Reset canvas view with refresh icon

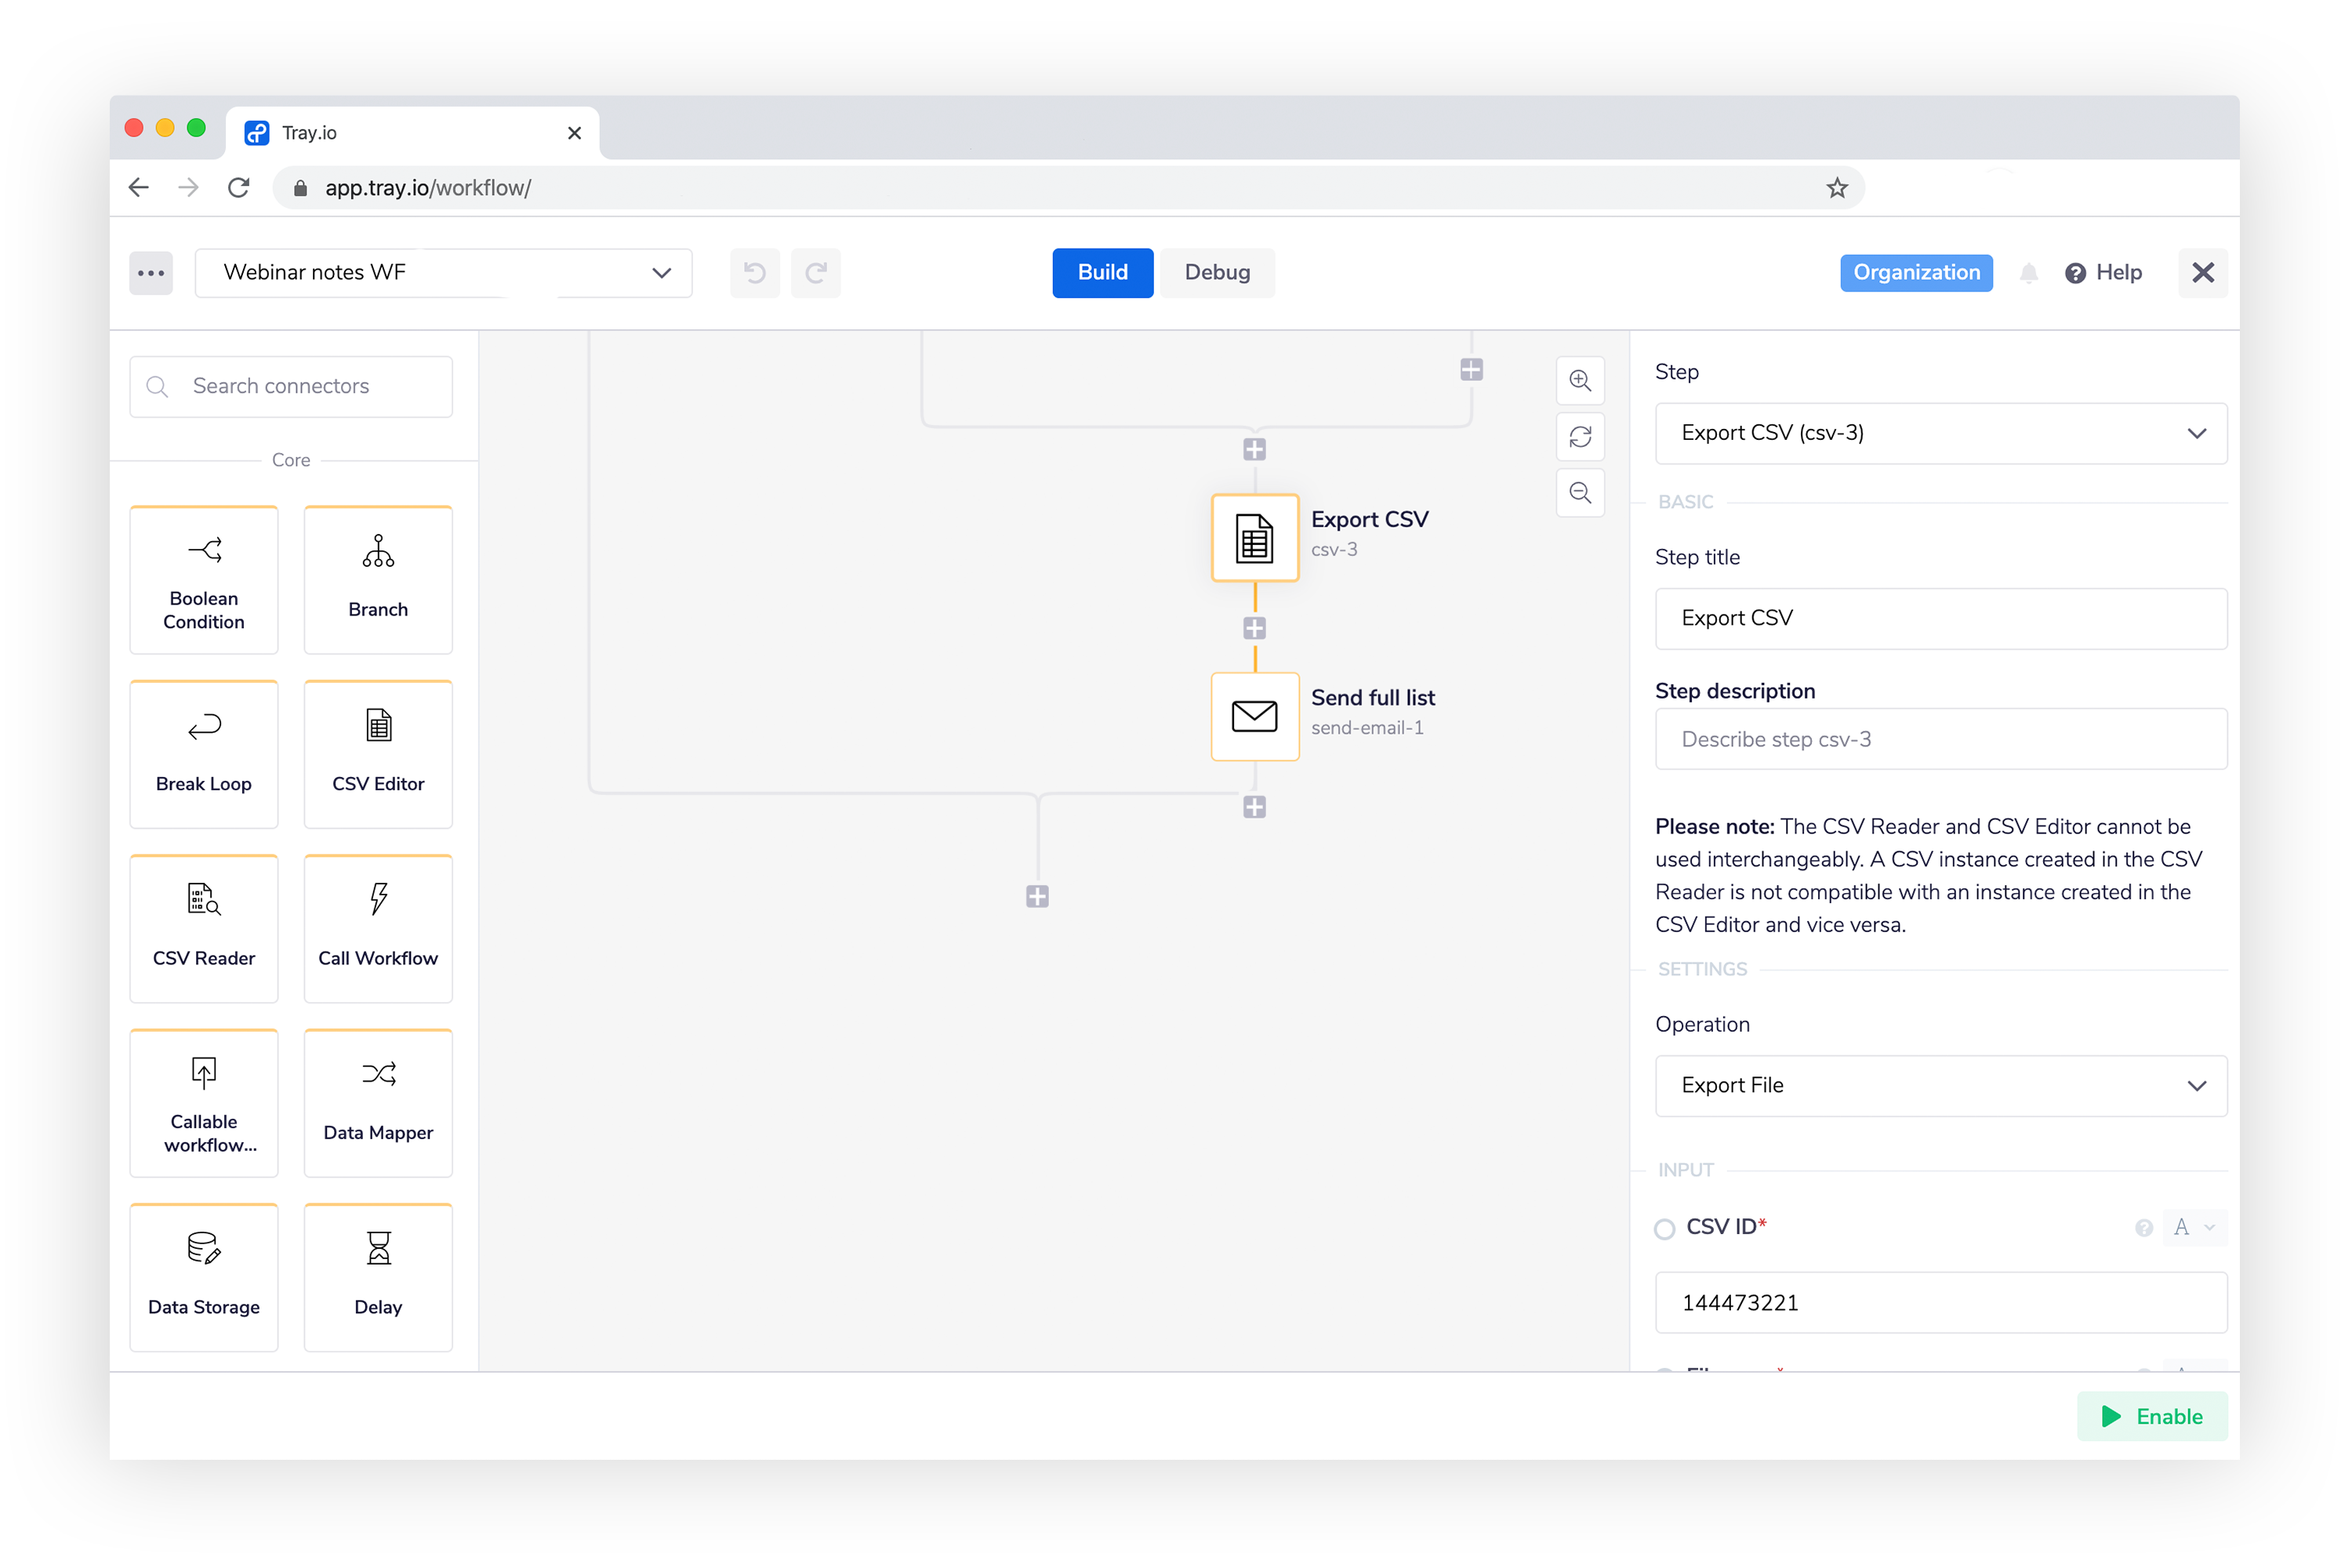click(x=1580, y=437)
